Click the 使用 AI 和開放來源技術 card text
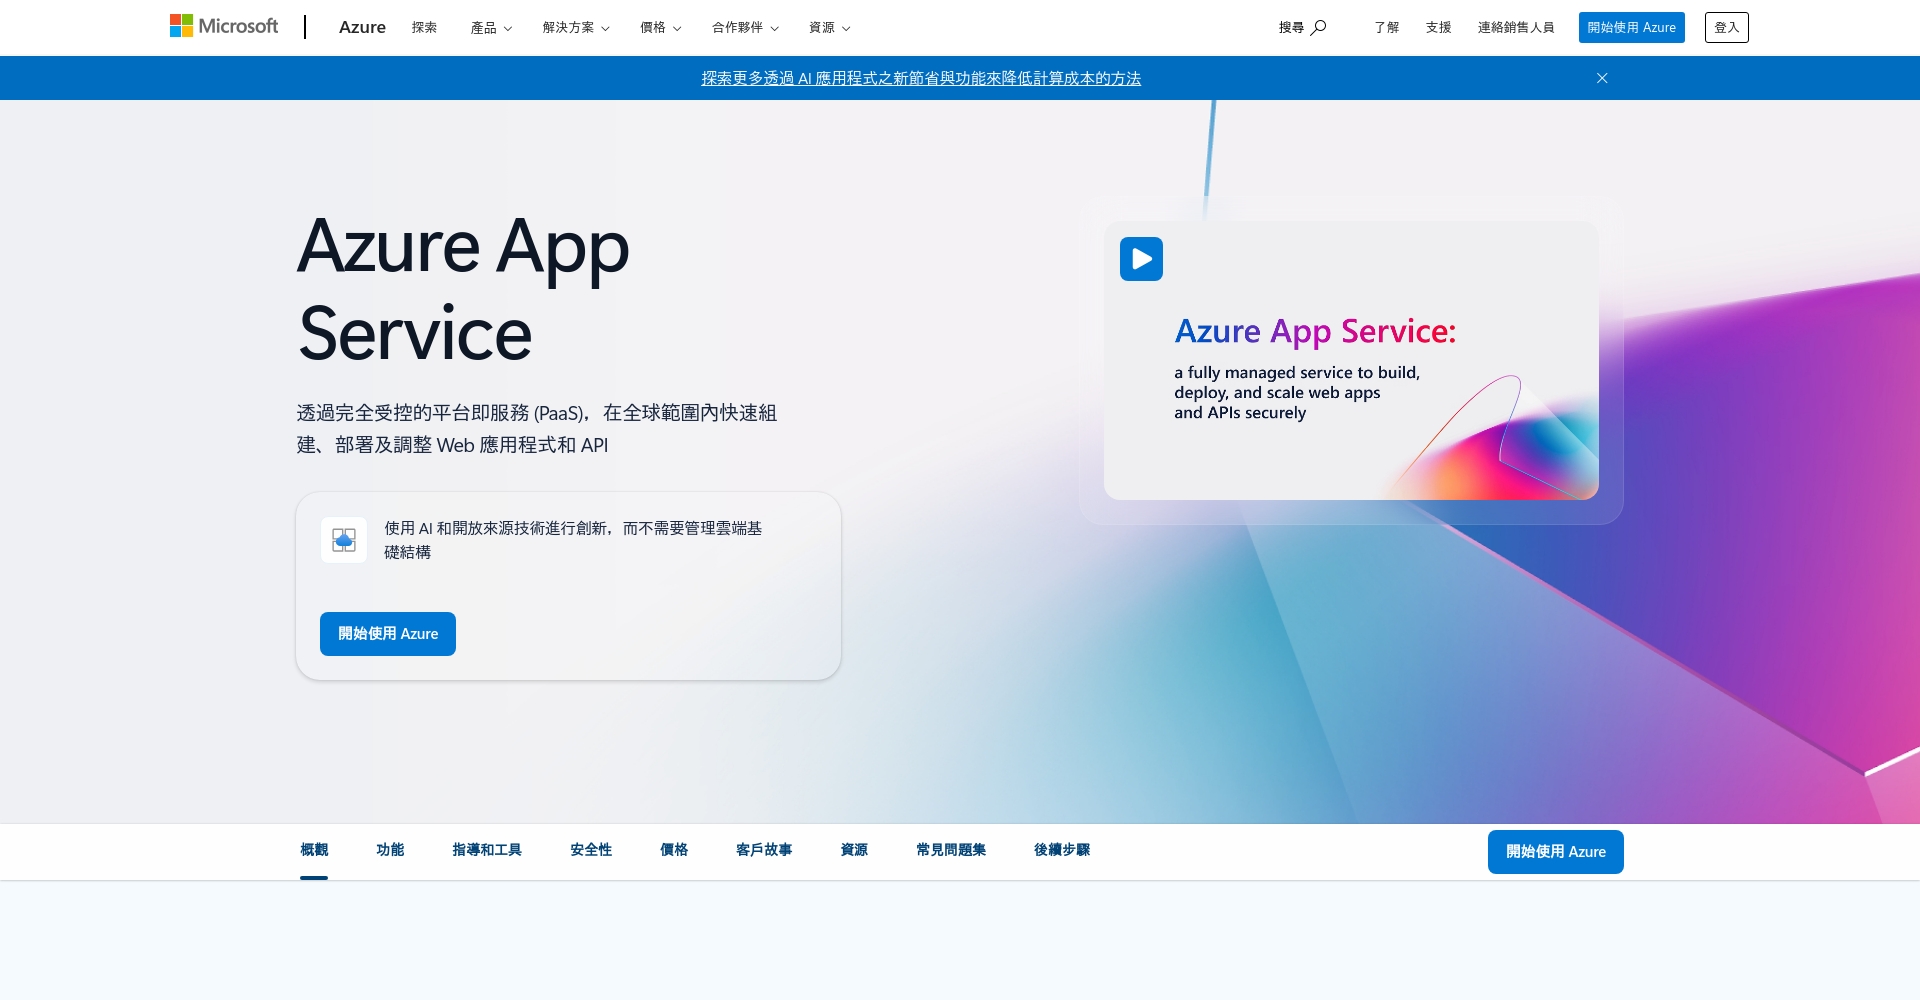The height and width of the screenshot is (1000, 1920). (573, 540)
